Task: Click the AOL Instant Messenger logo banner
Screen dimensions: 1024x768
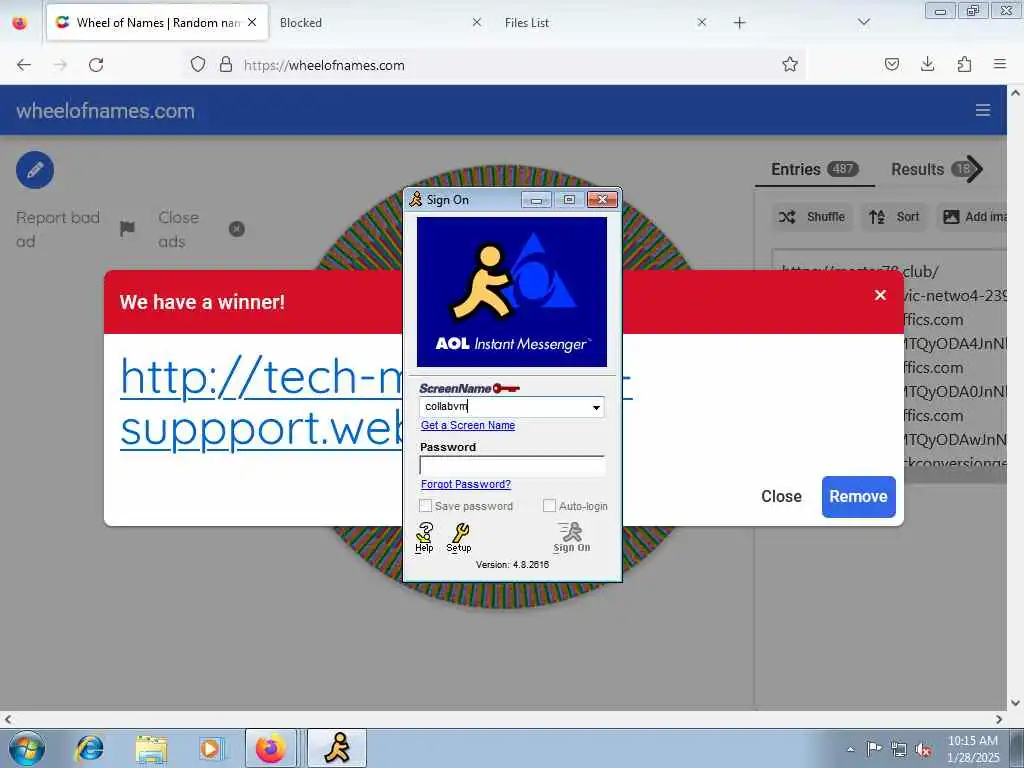Action: tap(512, 292)
